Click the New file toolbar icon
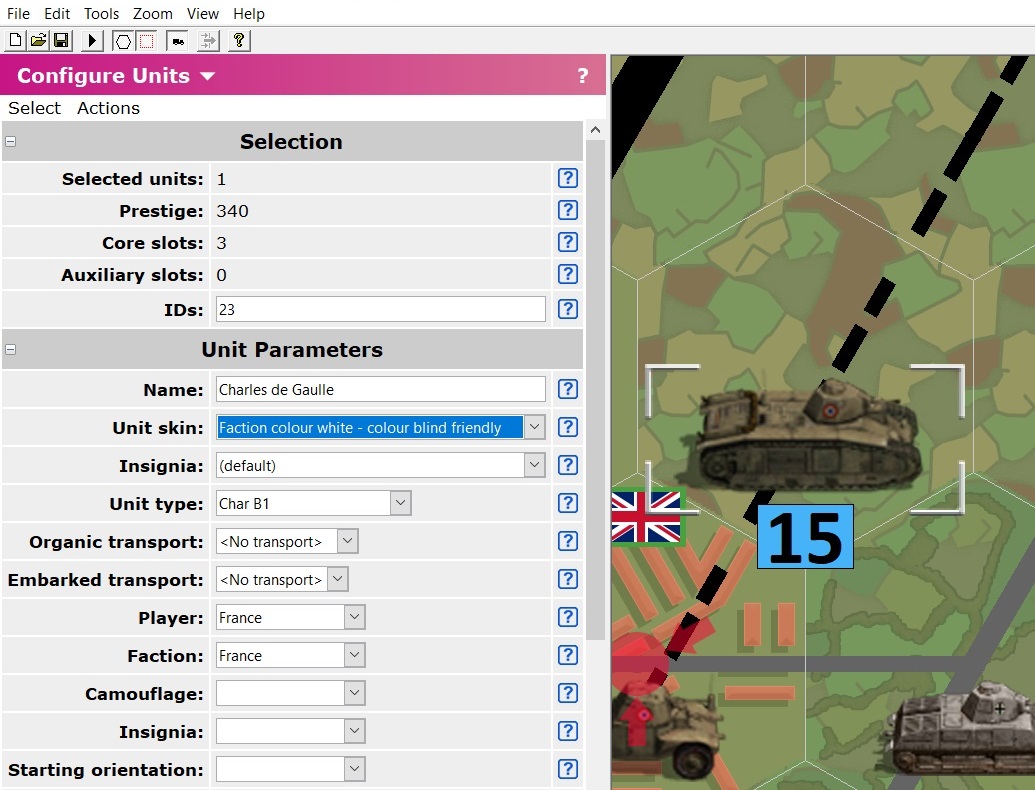1035x790 pixels. click(x=15, y=41)
